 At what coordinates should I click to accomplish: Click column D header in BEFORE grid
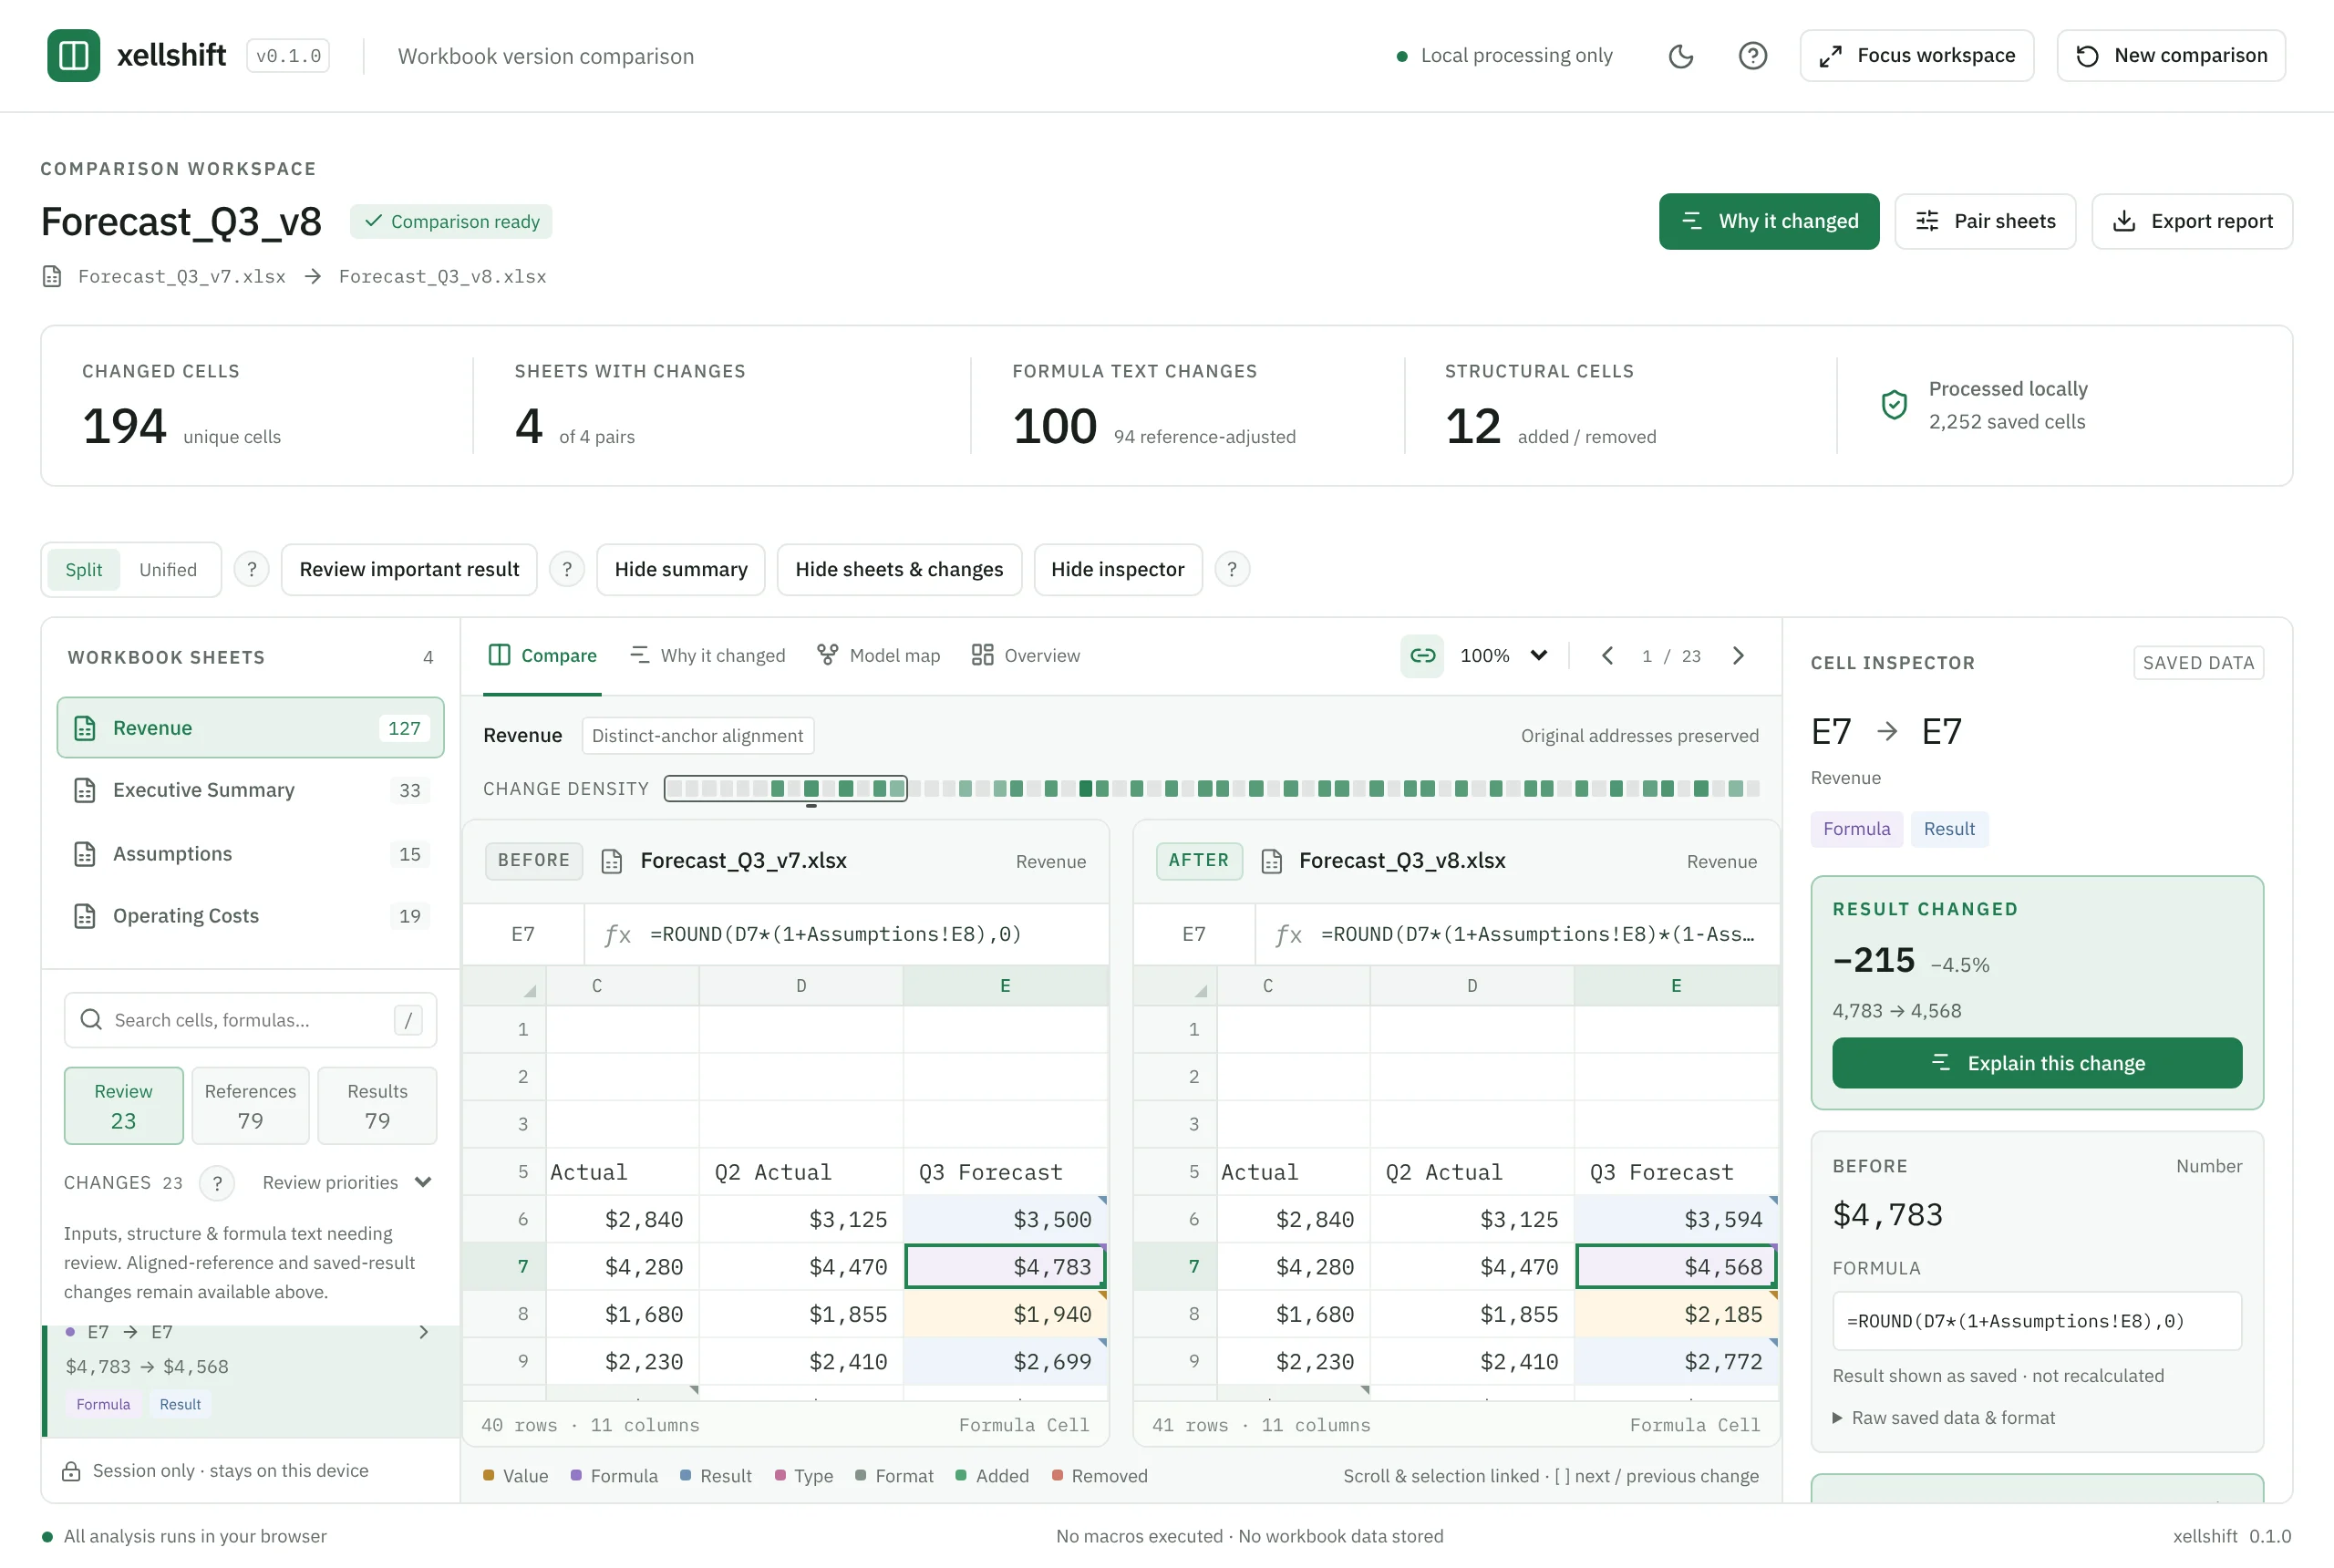801,986
